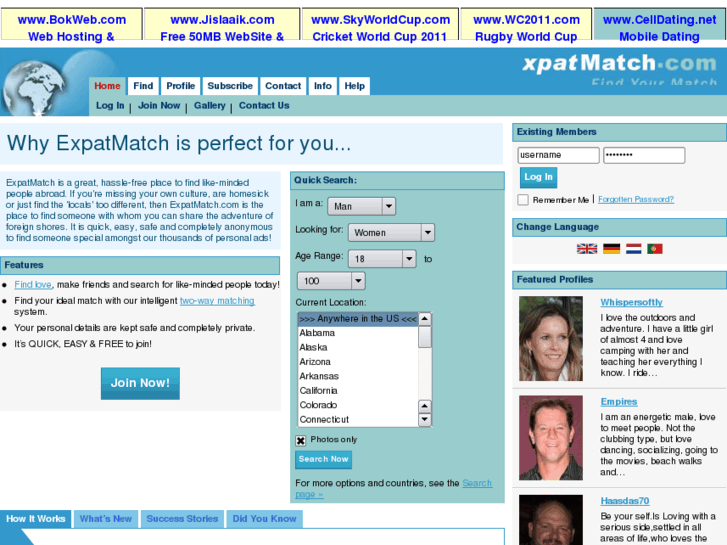Click the Search Now button
Screen dimensions: 727x545
click(324, 459)
